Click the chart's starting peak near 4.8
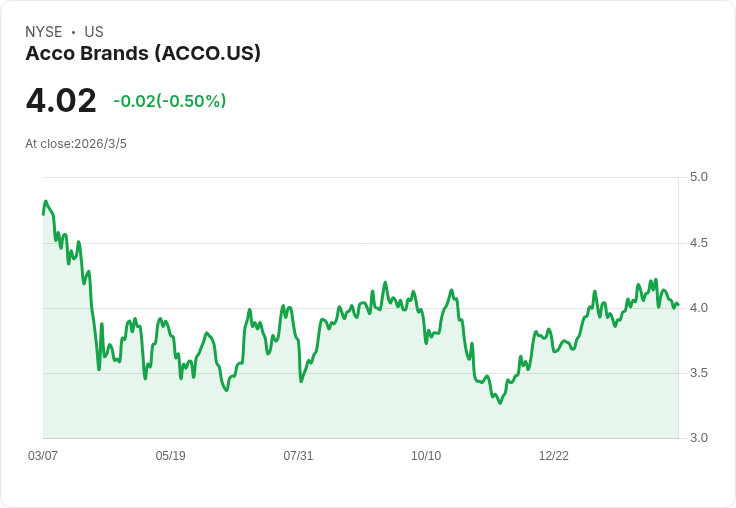The image size is (736, 508). pos(46,201)
